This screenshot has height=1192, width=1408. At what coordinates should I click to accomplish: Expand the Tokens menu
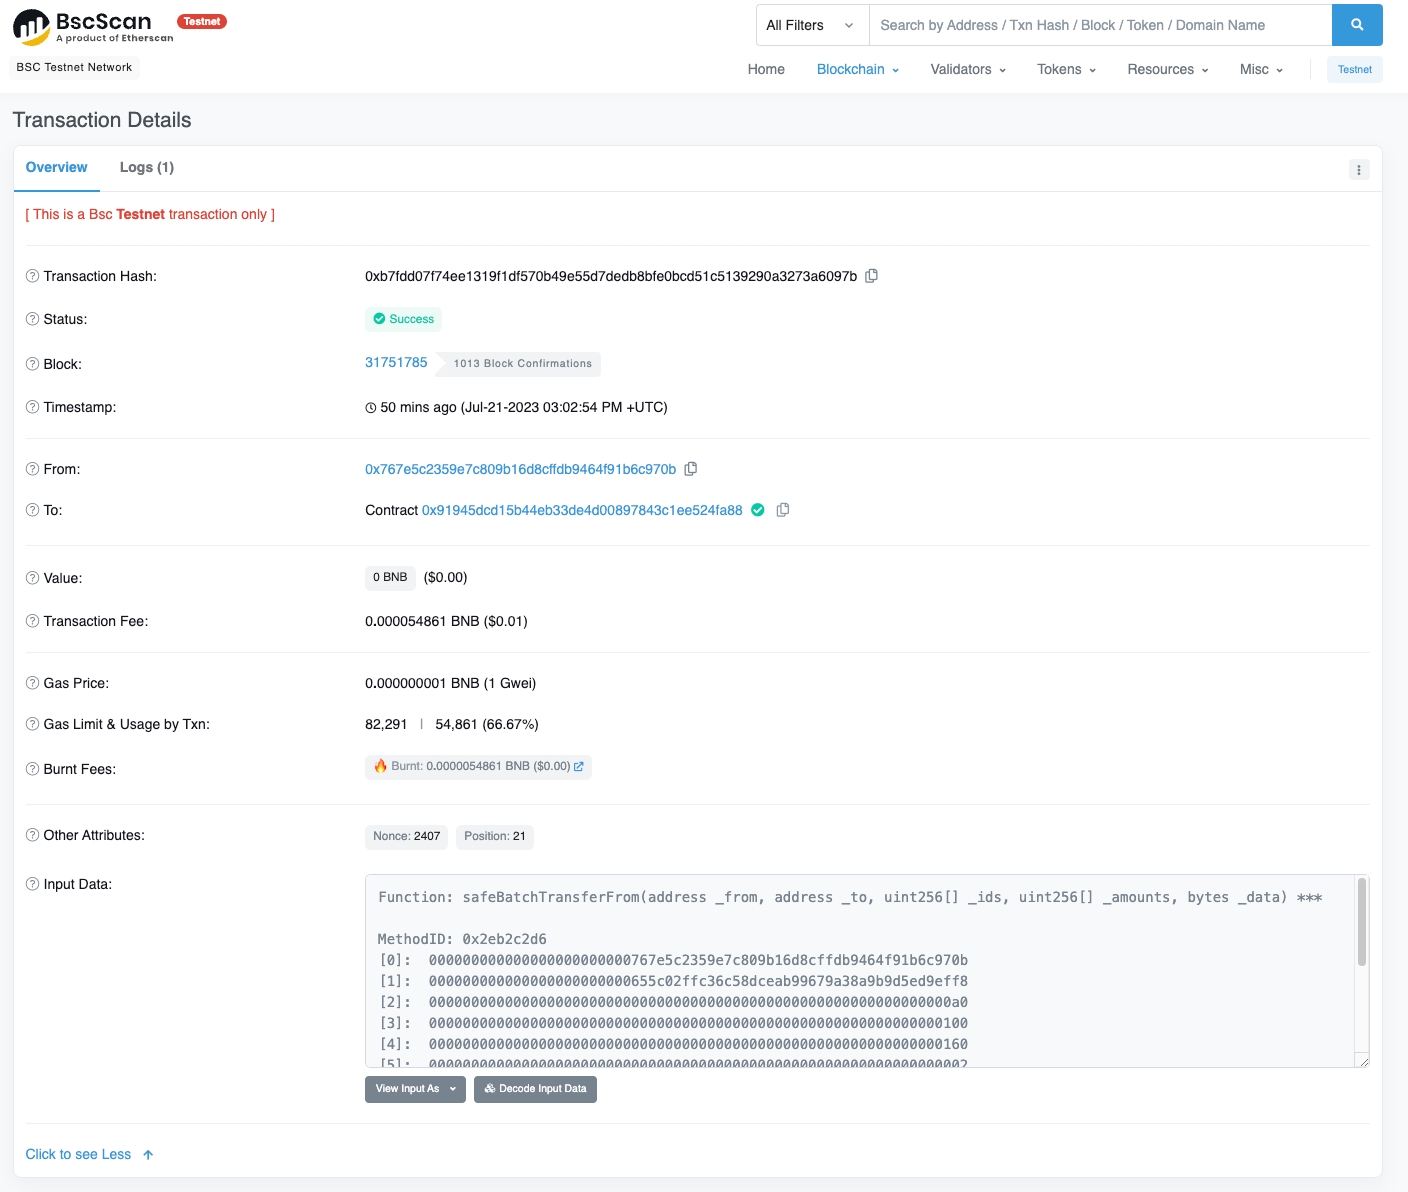point(1066,69)
